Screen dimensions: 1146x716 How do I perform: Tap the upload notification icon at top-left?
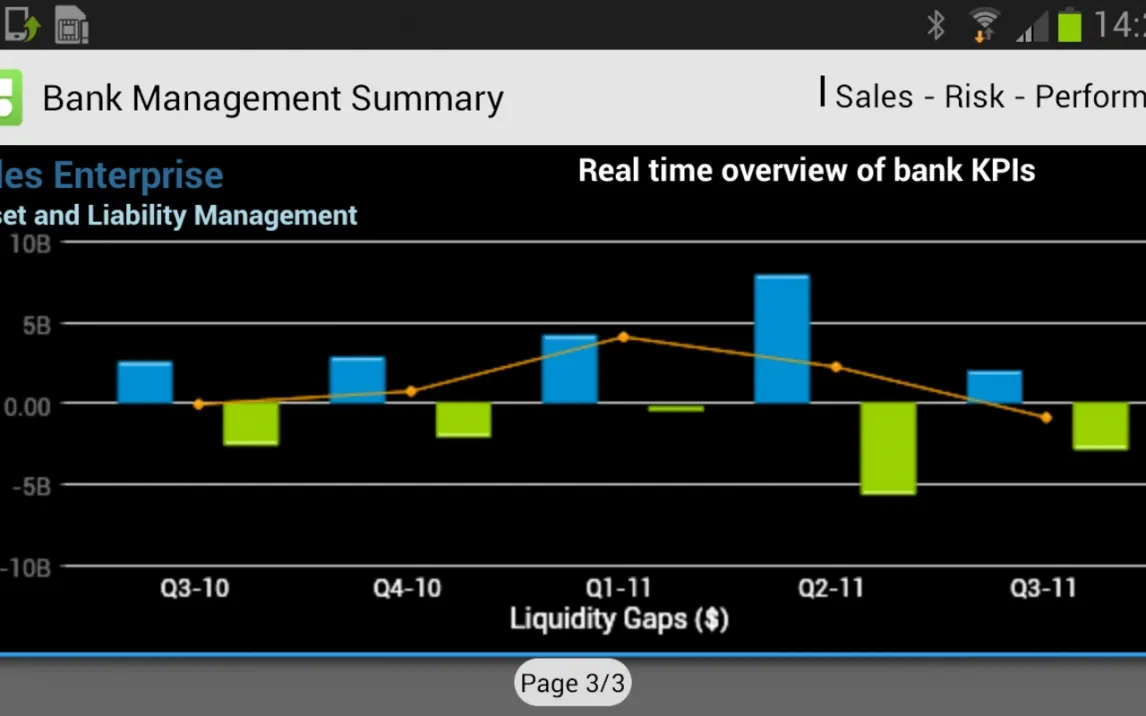21,24
